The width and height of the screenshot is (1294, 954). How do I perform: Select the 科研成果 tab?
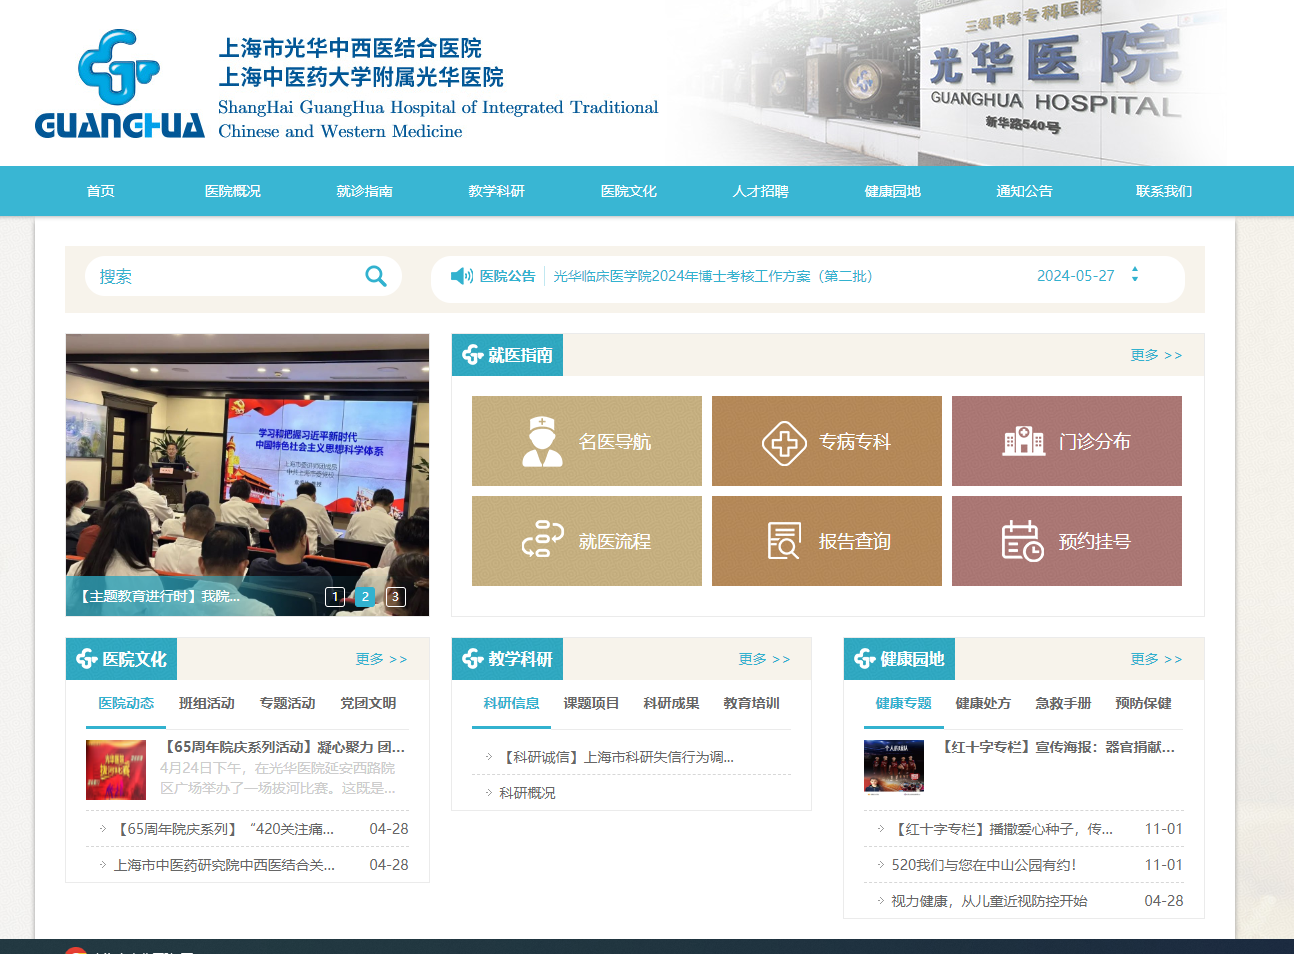tap(671, 704)
